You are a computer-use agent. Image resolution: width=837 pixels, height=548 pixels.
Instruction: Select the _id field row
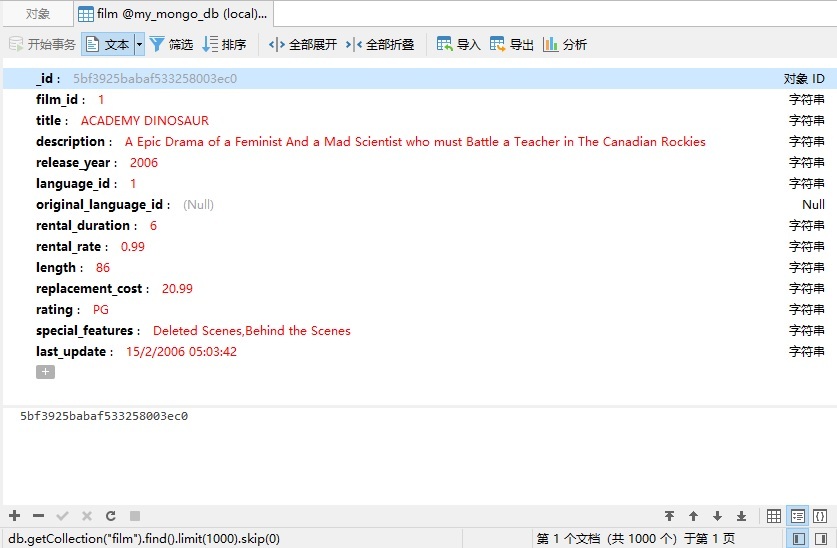pyautogui.click(x=420, y=78)
